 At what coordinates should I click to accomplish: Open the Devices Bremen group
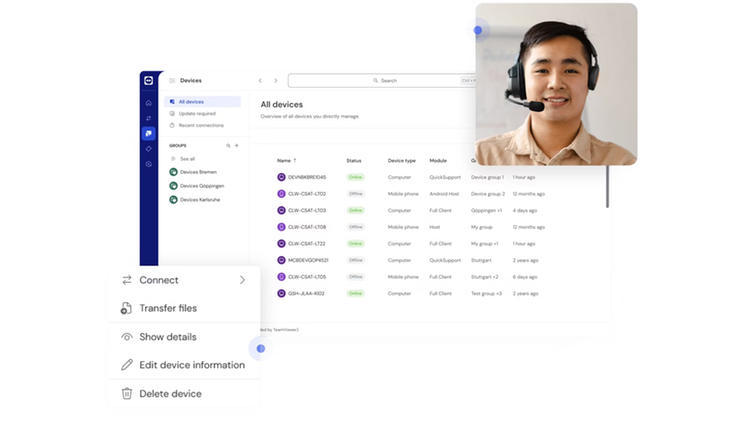click(199, 172)
